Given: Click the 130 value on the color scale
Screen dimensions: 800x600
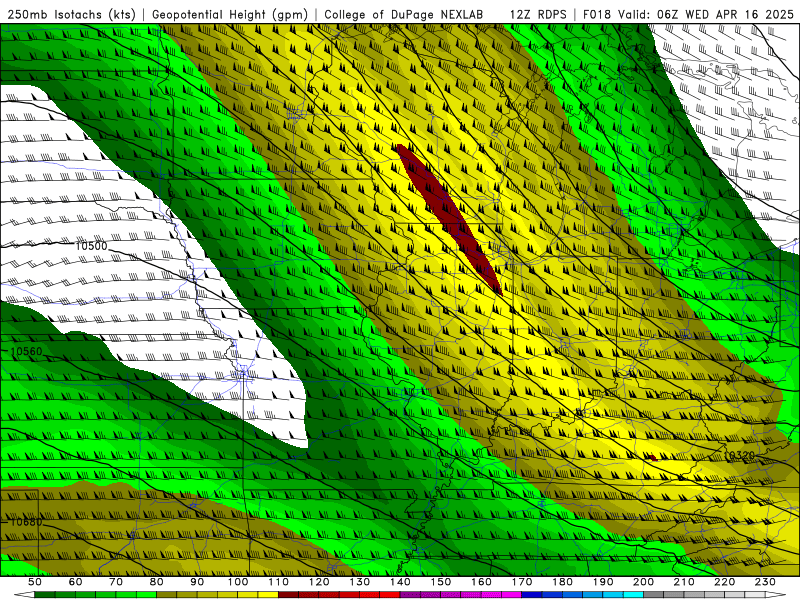Looking at the screenshot, I should [360, 582].
